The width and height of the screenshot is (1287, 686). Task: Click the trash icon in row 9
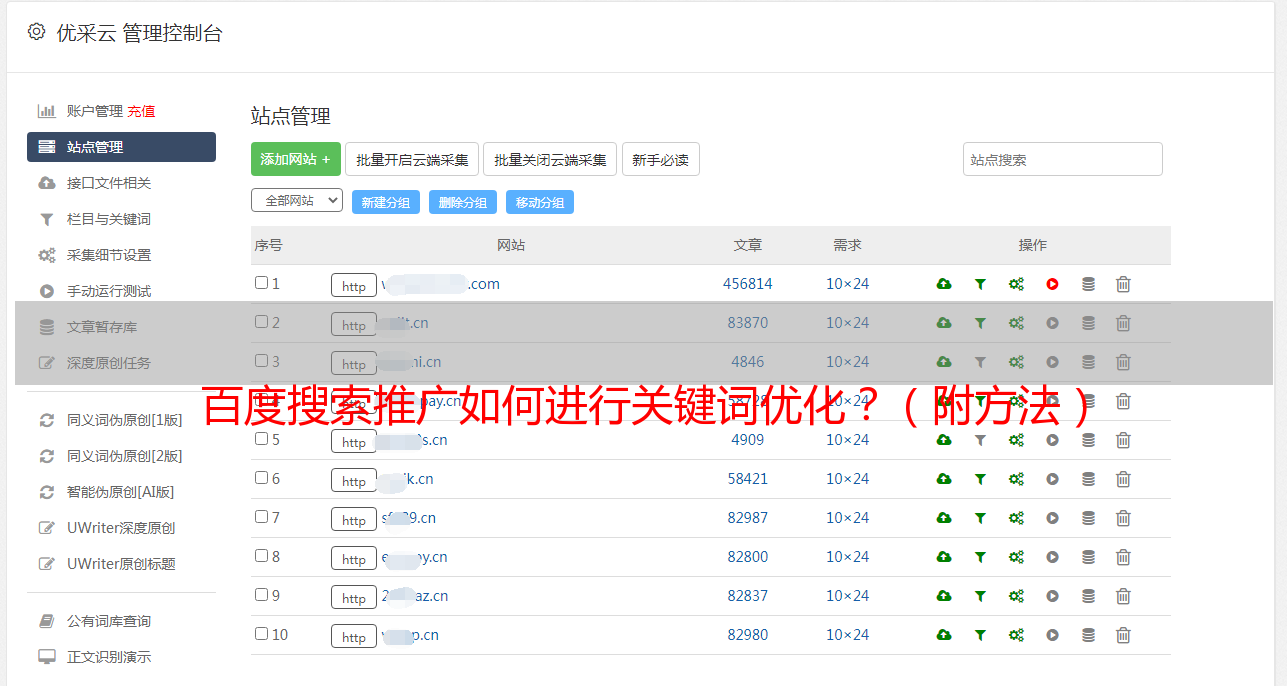point(1123,596)
